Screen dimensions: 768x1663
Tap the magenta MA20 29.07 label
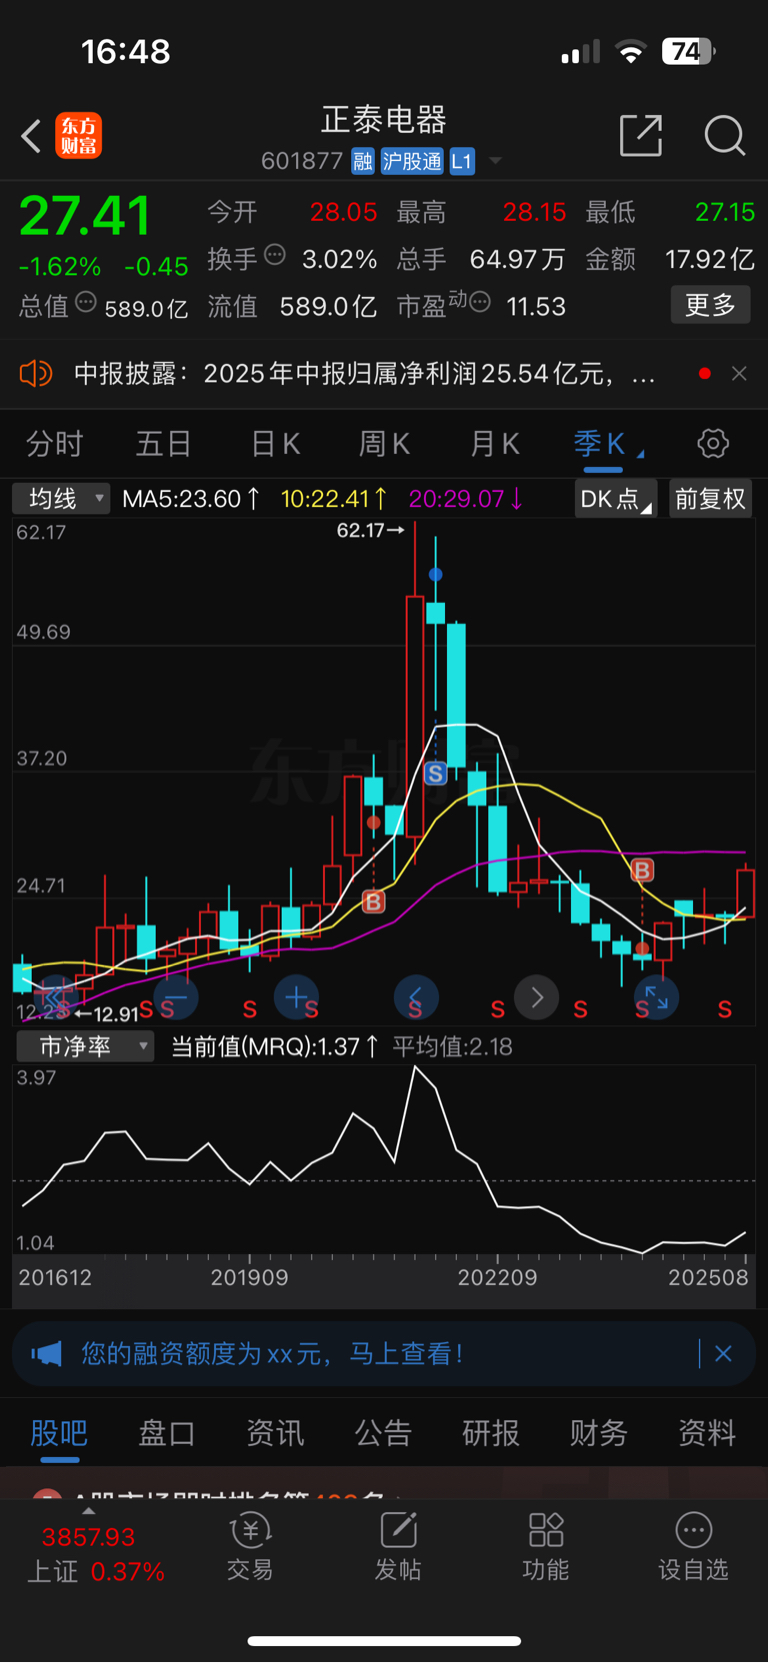pos(466,498)
